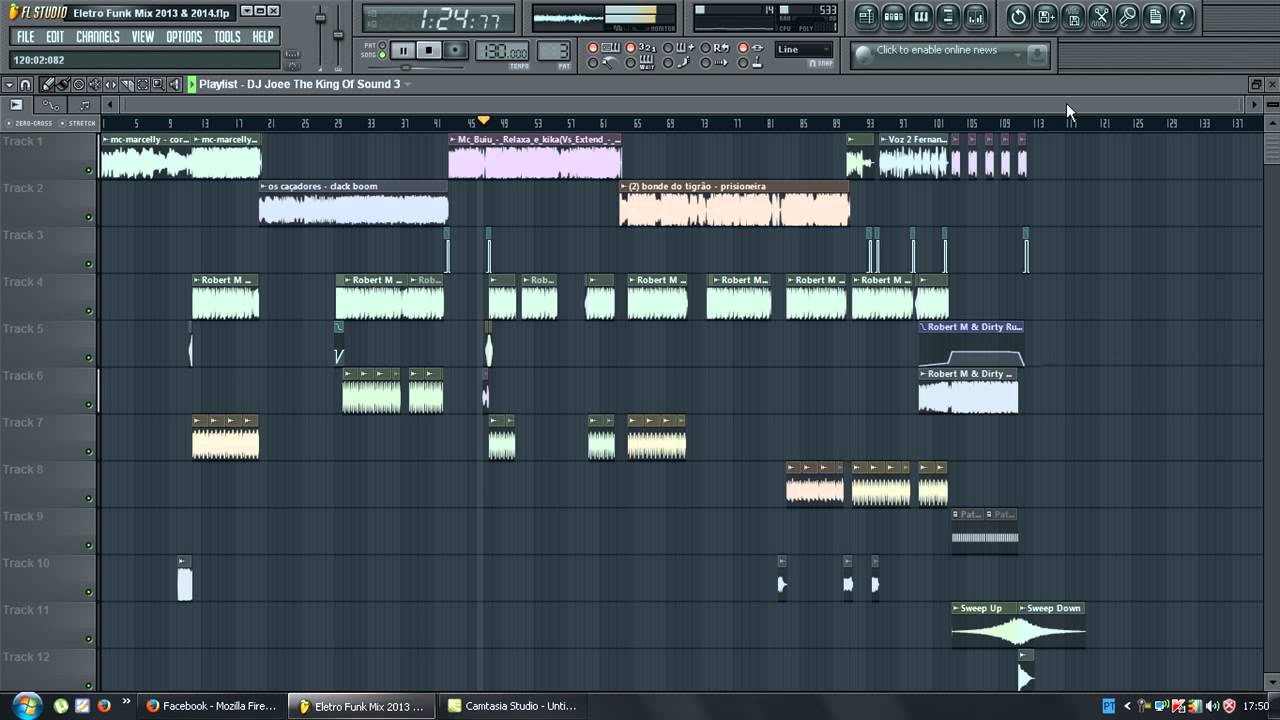Open the project info document icon
The width and height of the screenshot is (1280, 720).
pyautogui.click(x=1155, y=16)
